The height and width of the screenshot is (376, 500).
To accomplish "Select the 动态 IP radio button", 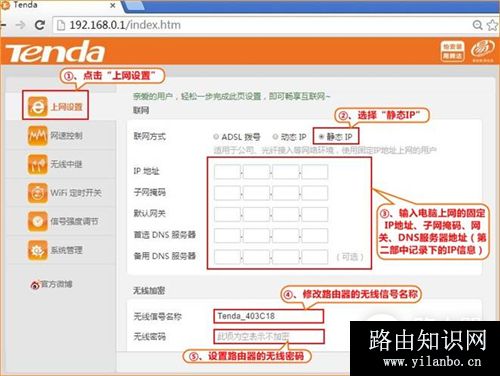I will pyautogui.click(x=275, y=137).
